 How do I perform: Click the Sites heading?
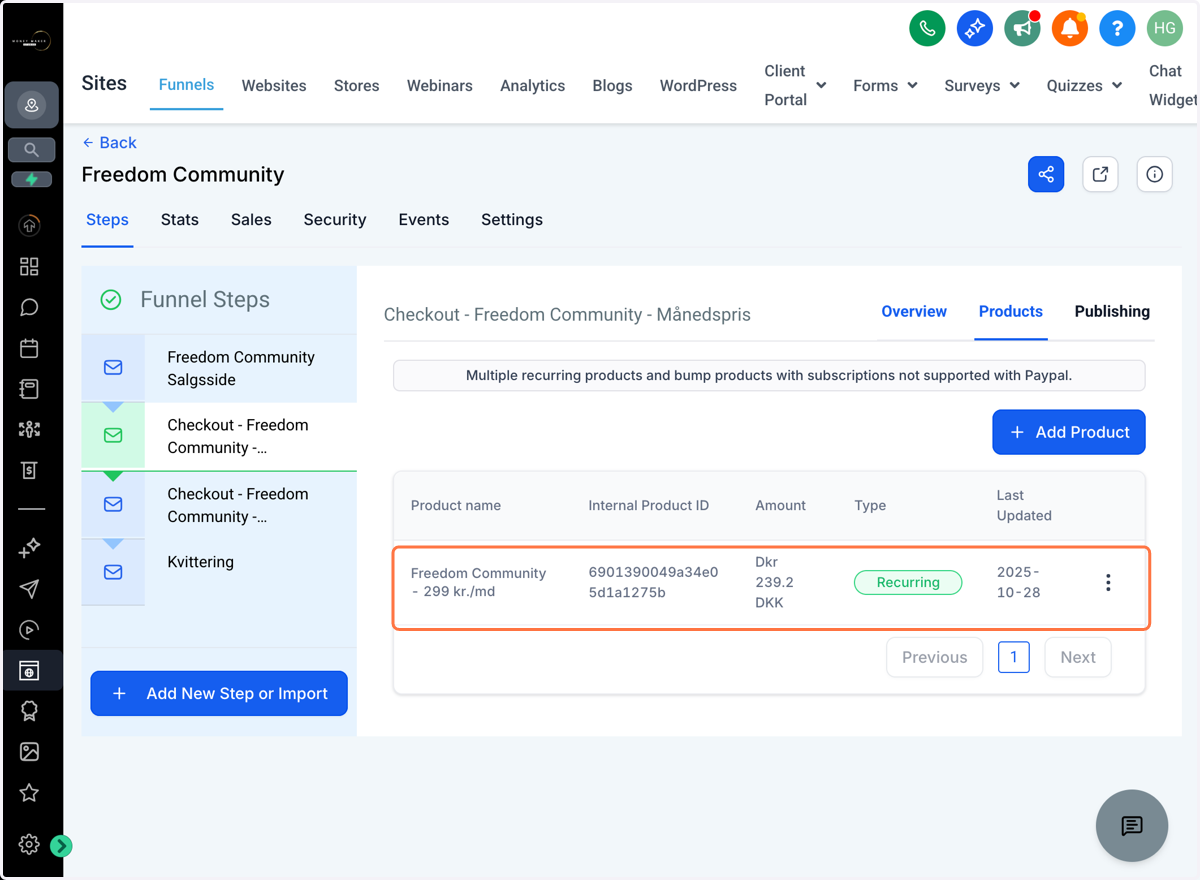click(x=104, y=83)
